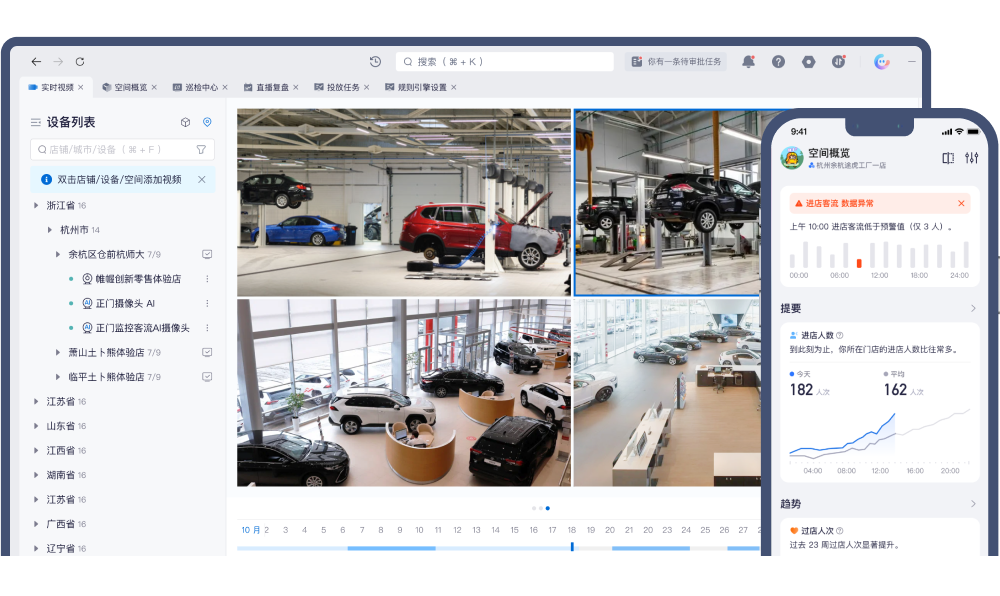Click the 你有一条待审批任务 button
This screenshot has width=1000, height=596.
[676, 62]
